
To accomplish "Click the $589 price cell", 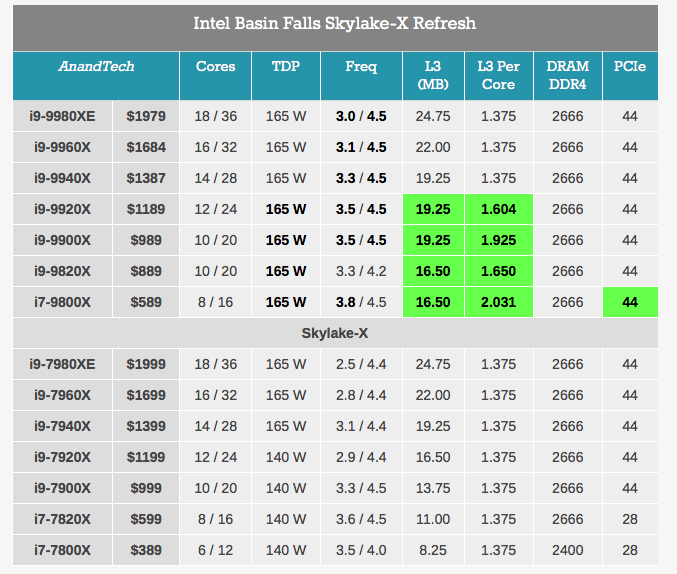I will (146, 302).
